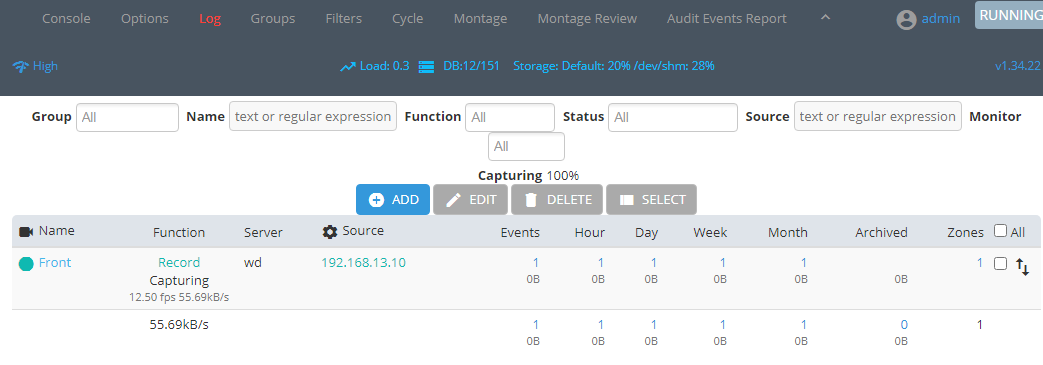The height and width of the screenshot is (365, 1043).
Task: Check the All monitors checkbox
Action: tap(1000, 231)
